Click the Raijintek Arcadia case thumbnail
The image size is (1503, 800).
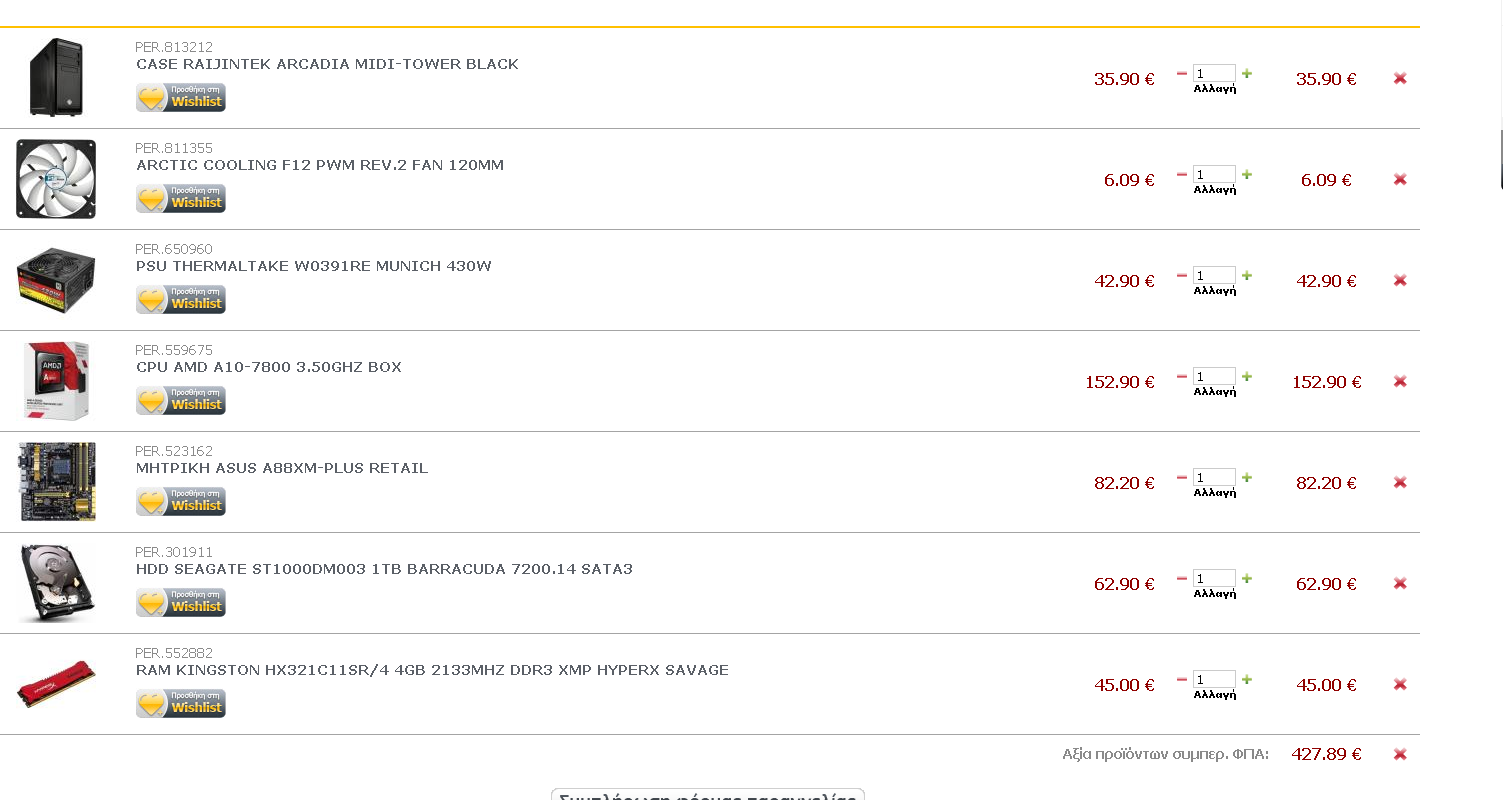(56, 78)
